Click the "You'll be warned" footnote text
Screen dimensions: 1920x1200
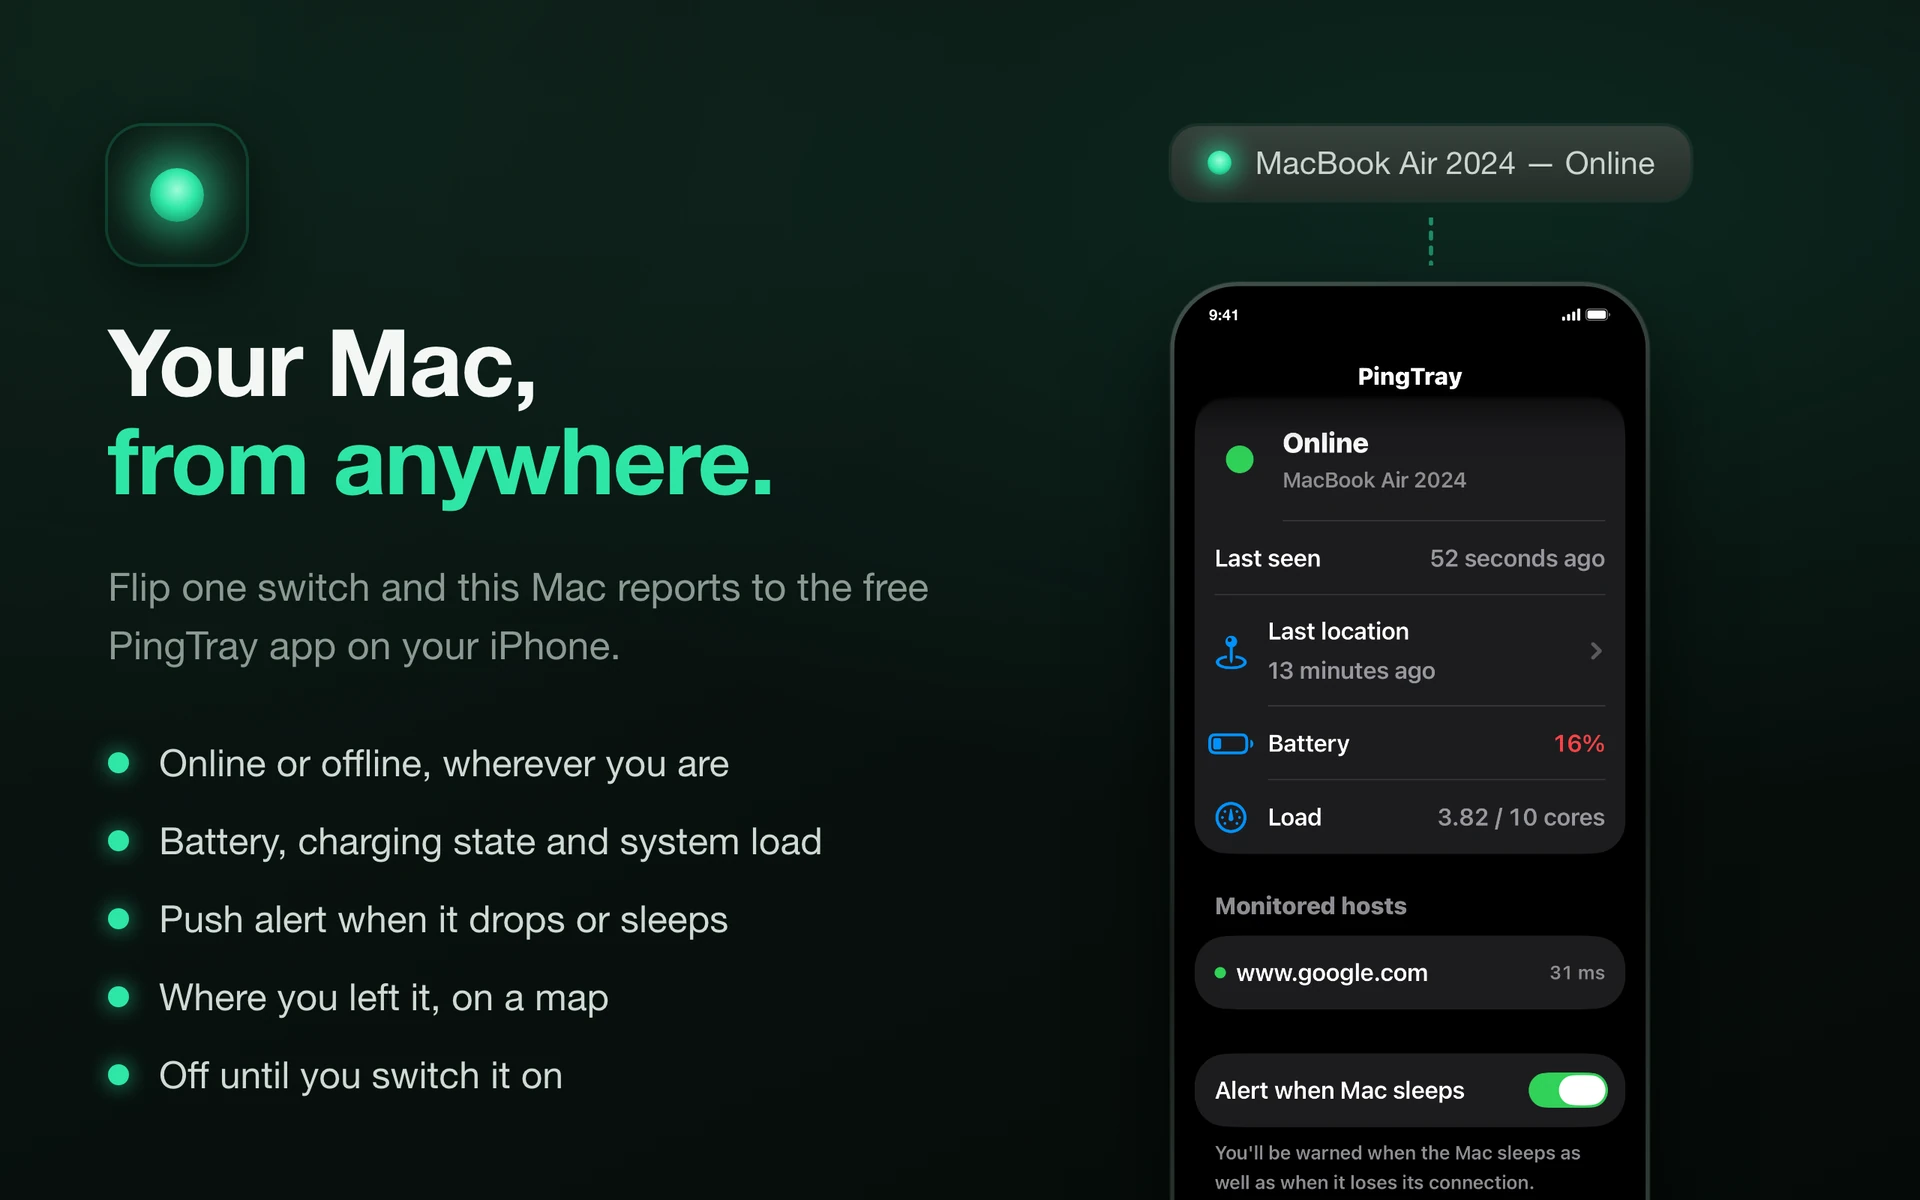1397,1168
